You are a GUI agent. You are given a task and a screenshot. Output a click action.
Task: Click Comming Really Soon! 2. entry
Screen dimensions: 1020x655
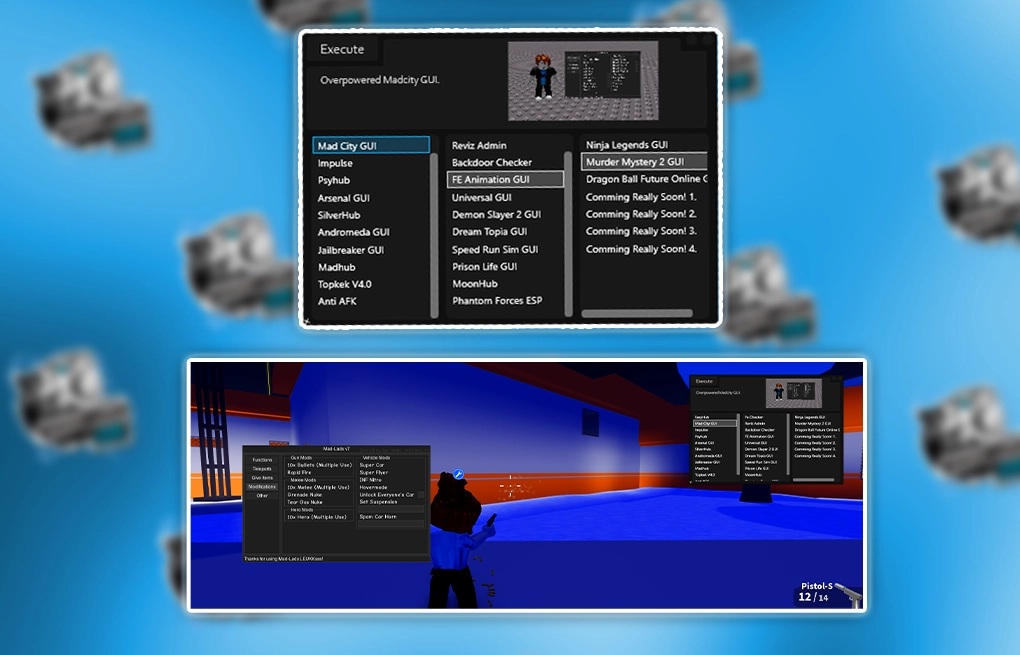pos(641,213)
